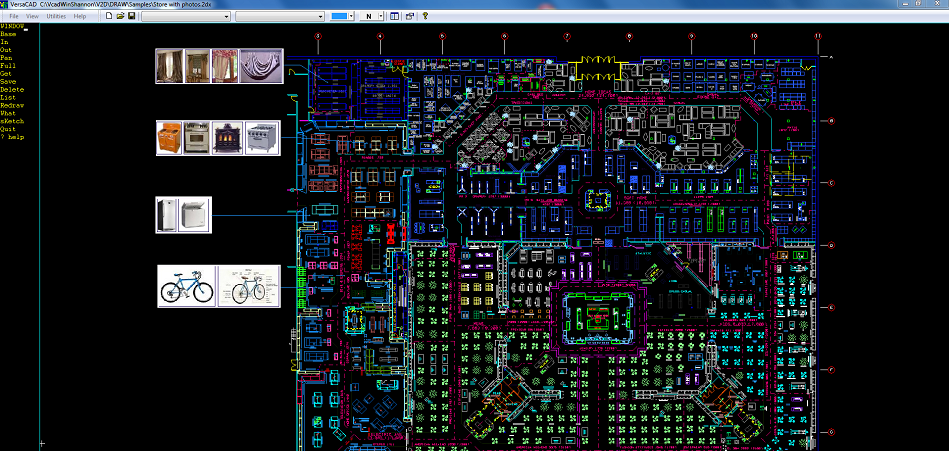Choose Redraw from the WINDOW command list
This screenshot has width=949, height=451.
(x=12, y=105)
